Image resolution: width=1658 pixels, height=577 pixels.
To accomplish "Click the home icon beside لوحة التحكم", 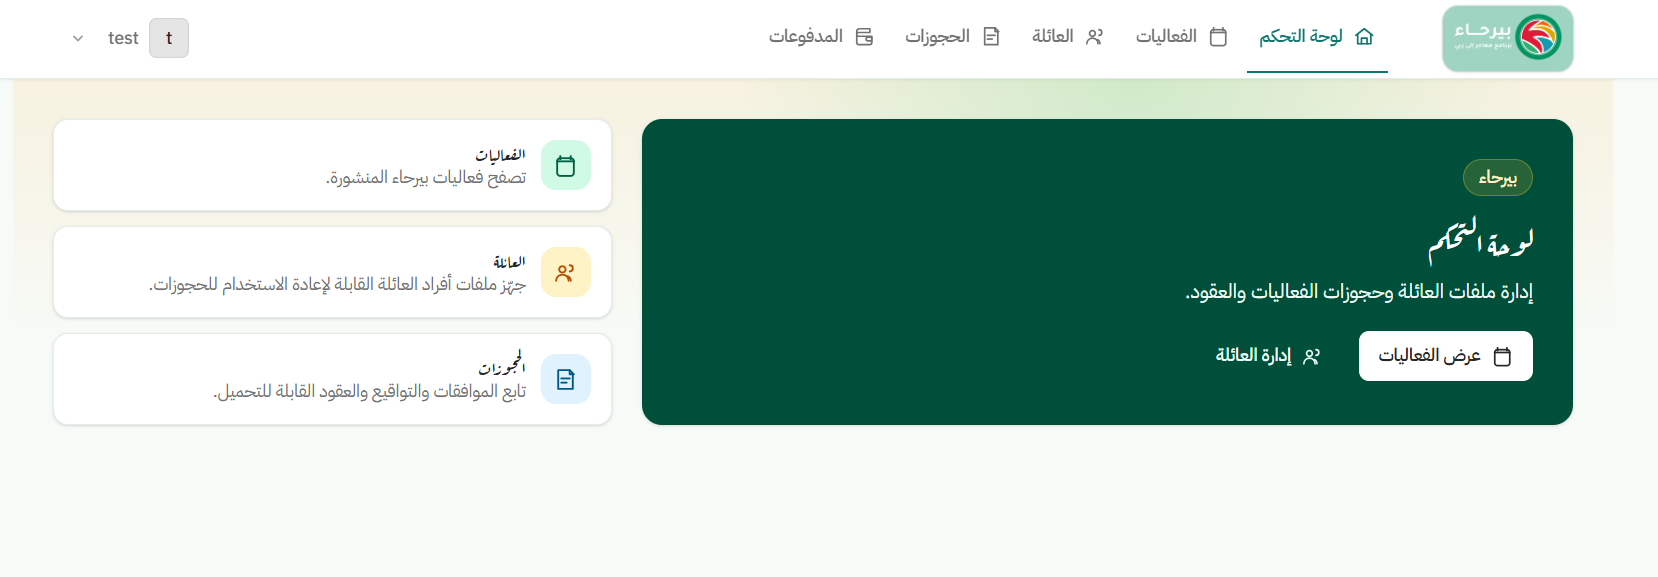I will (x=1364, y=37).
